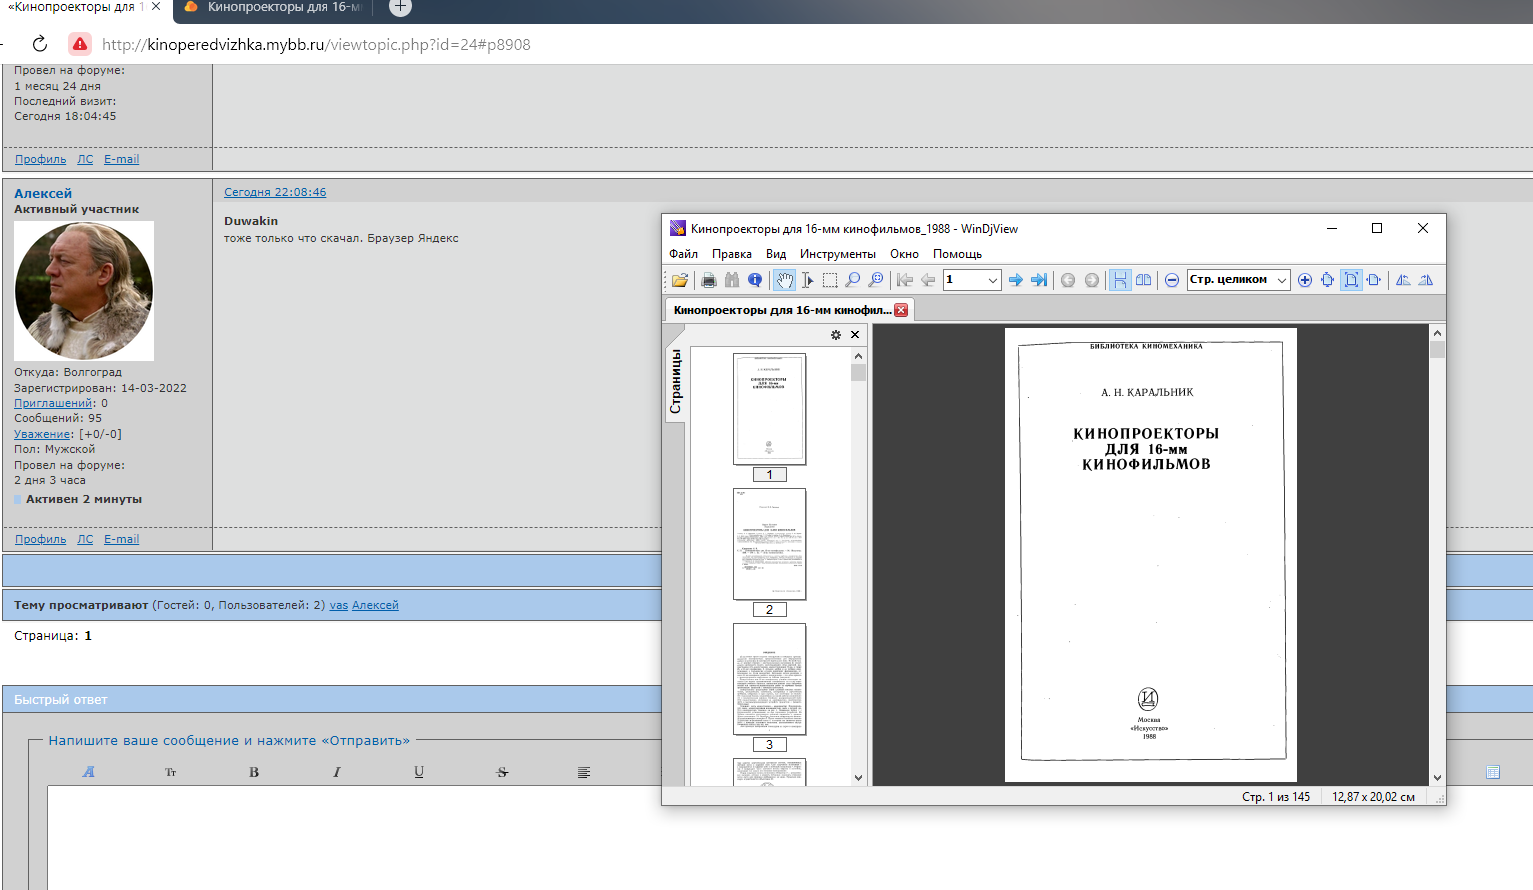Open the 'Уважение' link
The height and width of the screenshot is (890, 1533).
point(42,434)
